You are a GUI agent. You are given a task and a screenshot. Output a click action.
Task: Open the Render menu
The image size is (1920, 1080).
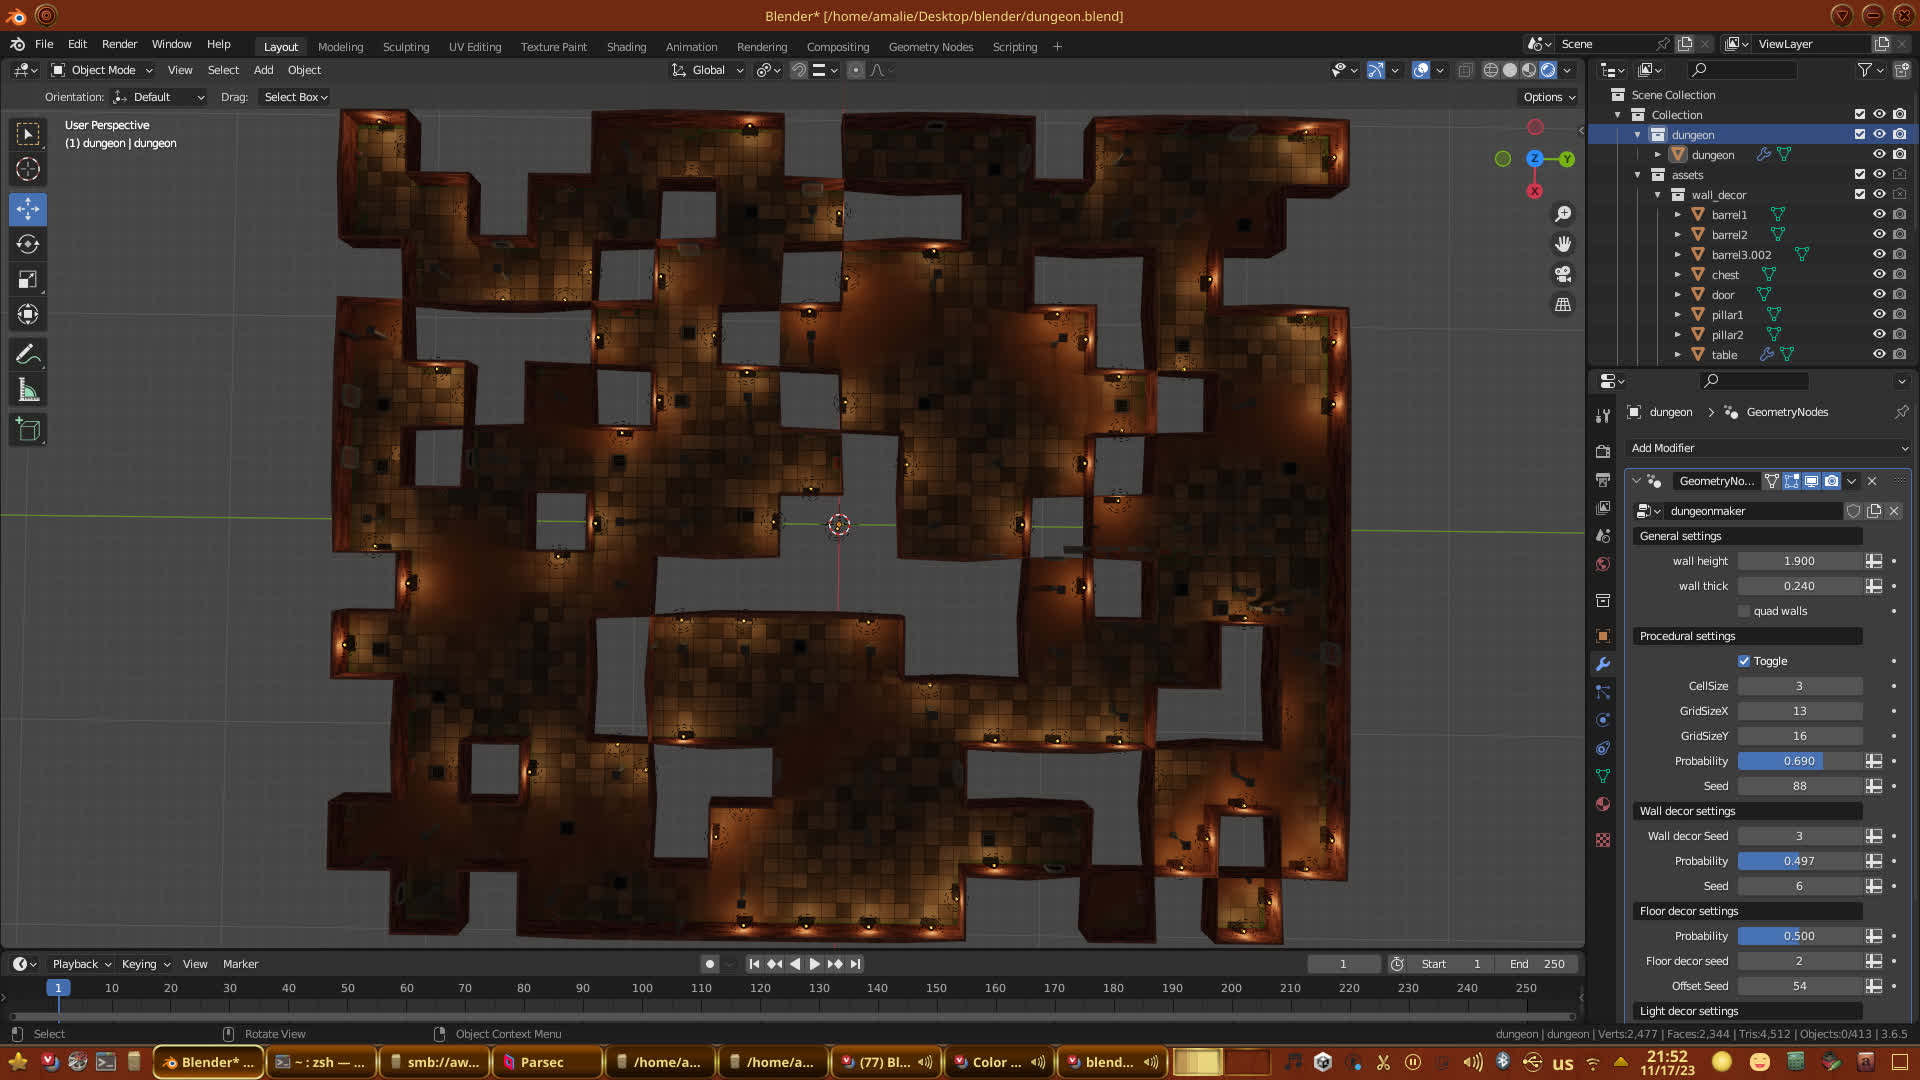tap(119, 44)
